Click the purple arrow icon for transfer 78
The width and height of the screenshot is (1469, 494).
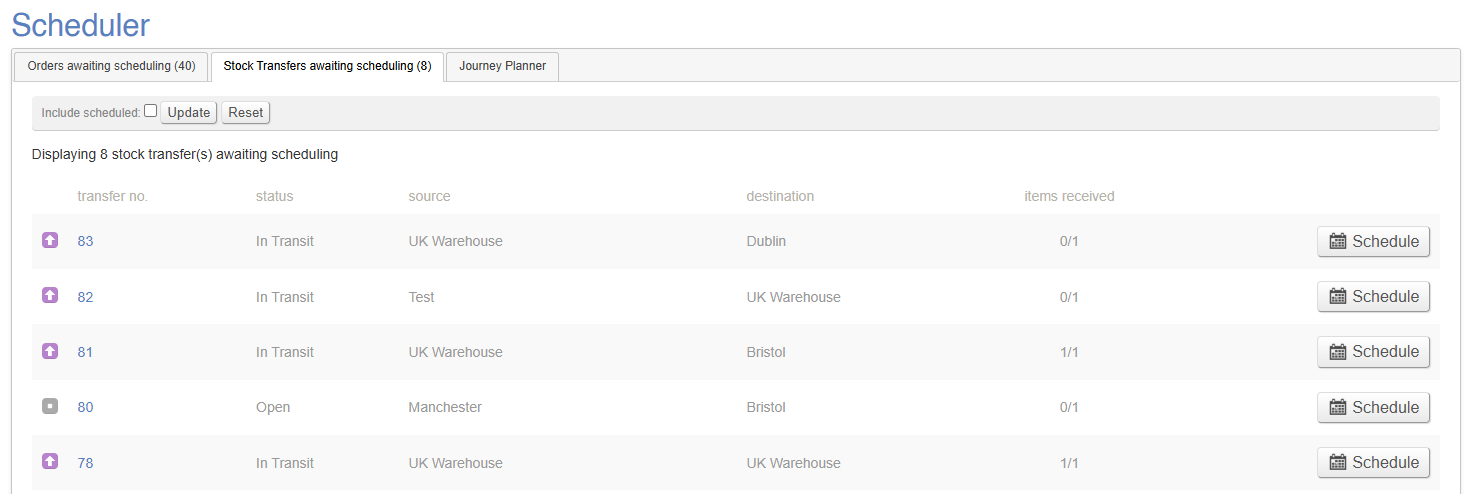click(x=50, y=462)
